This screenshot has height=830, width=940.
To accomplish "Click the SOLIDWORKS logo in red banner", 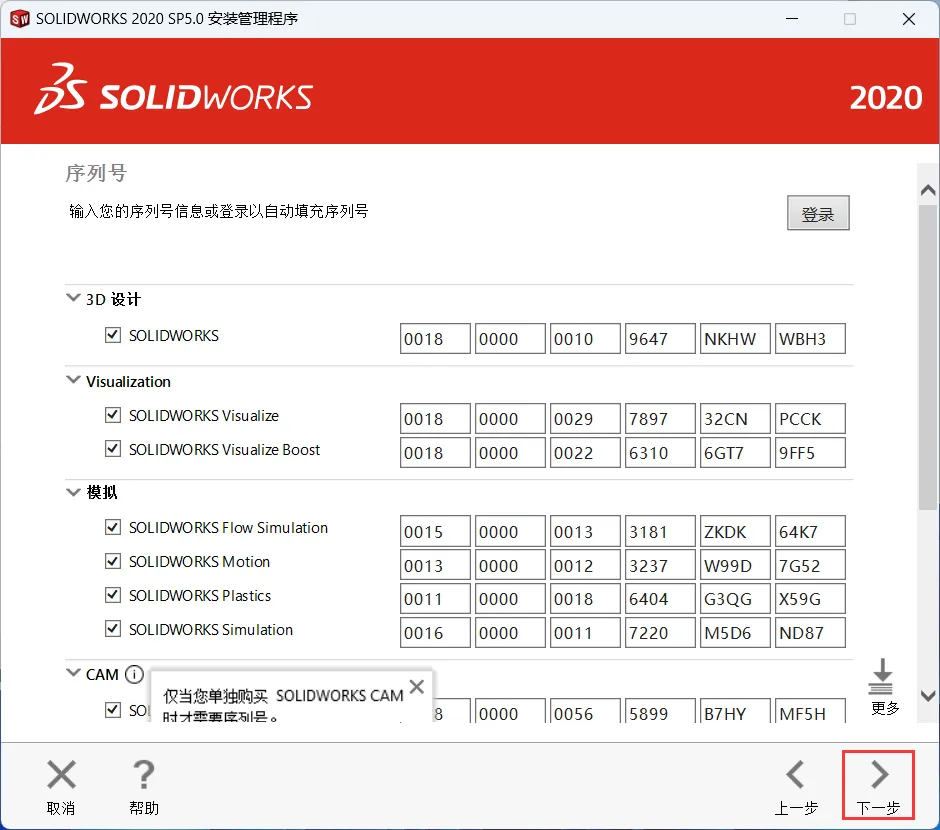I will coord(173,90).
